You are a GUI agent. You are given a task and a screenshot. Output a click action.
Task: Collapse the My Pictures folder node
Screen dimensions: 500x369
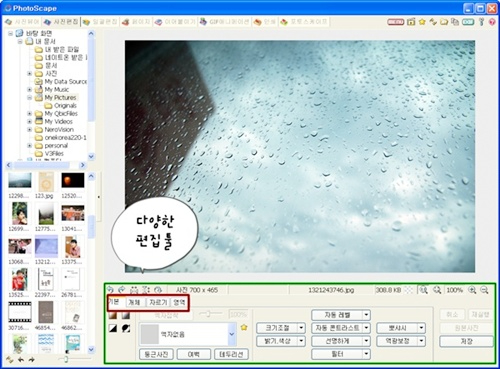point(29,98)
